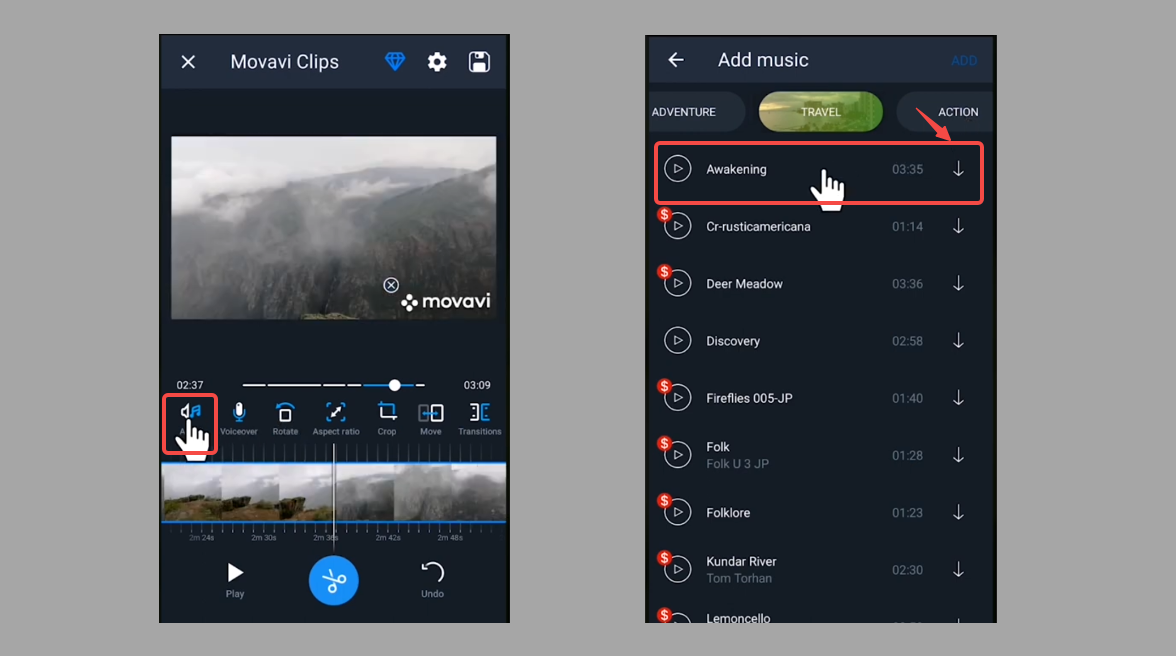This screenshot has height=656, width=1176.
Task: Select the Crop tool
Action: coord(387,418)
